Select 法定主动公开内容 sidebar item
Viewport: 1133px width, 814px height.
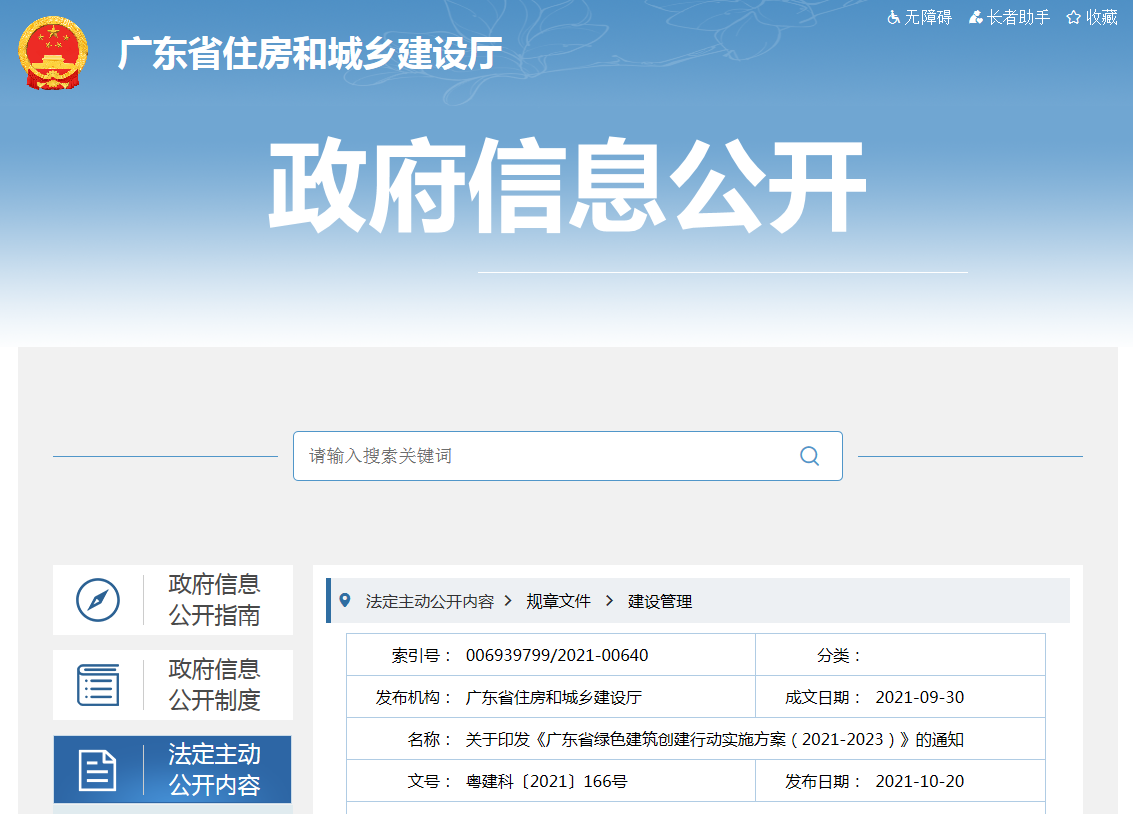(x=214, y=770)
